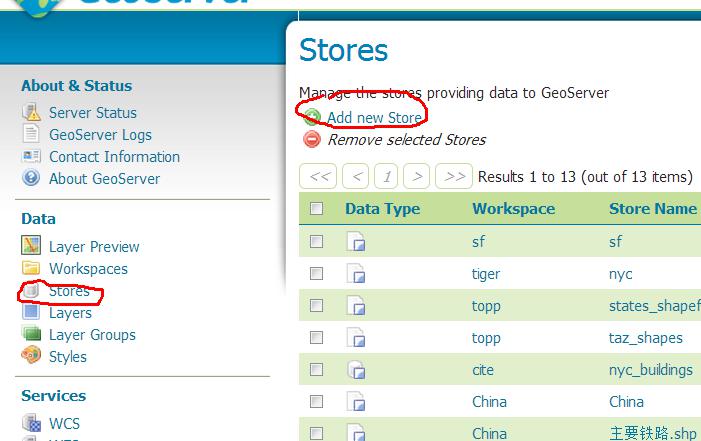Click China store name in China workspace
Viewport: 701px width, 441px height.
tap(626, 402)
